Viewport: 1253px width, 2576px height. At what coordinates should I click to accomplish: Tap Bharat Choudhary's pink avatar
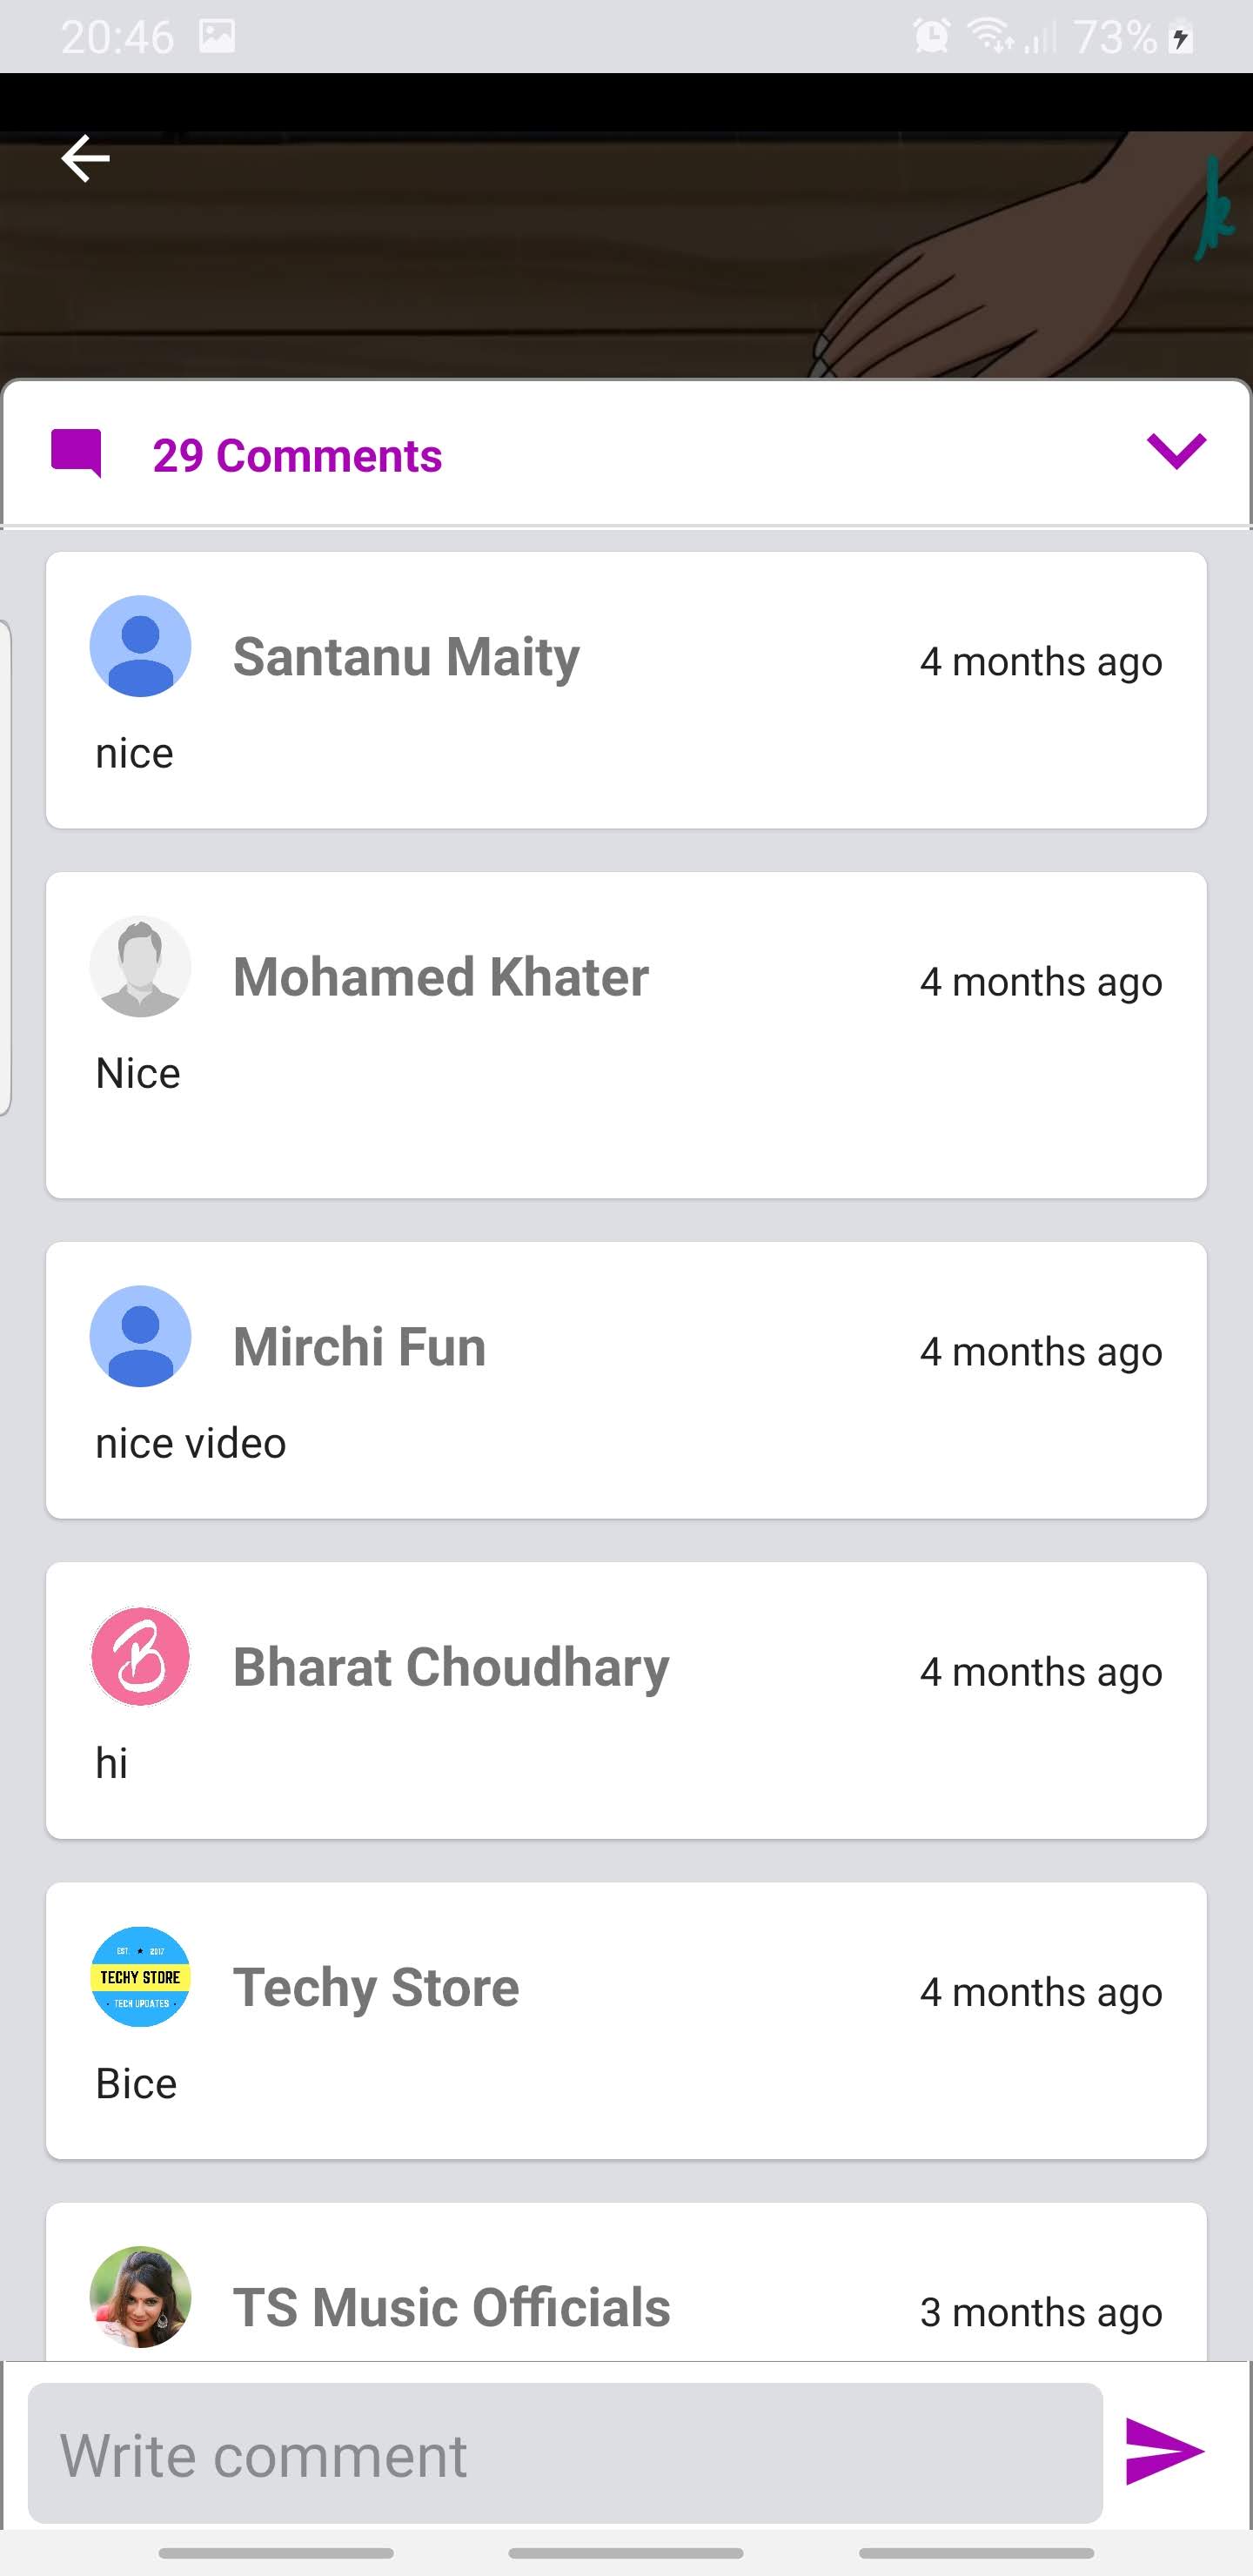pyautogui.click(x=140, y=1656)
